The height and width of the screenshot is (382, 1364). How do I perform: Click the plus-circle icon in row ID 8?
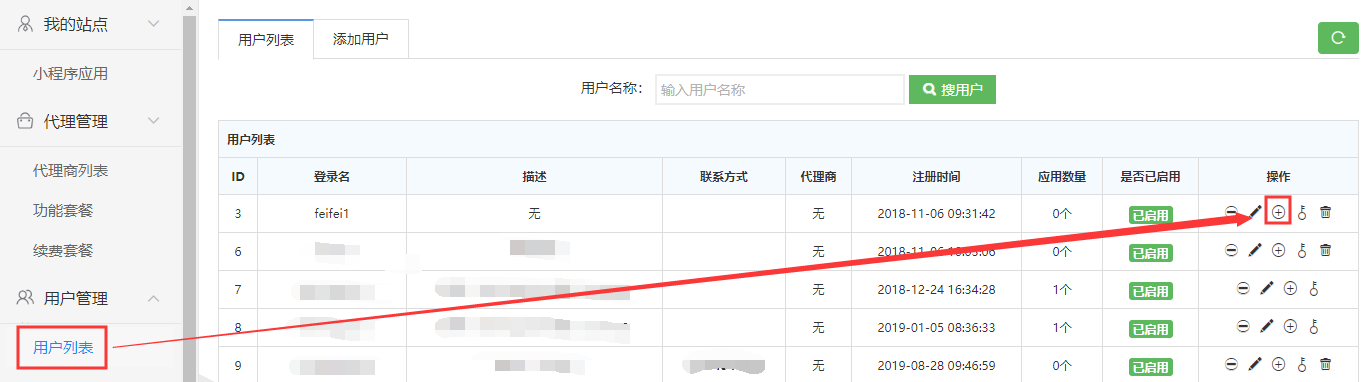(1290, 326)
